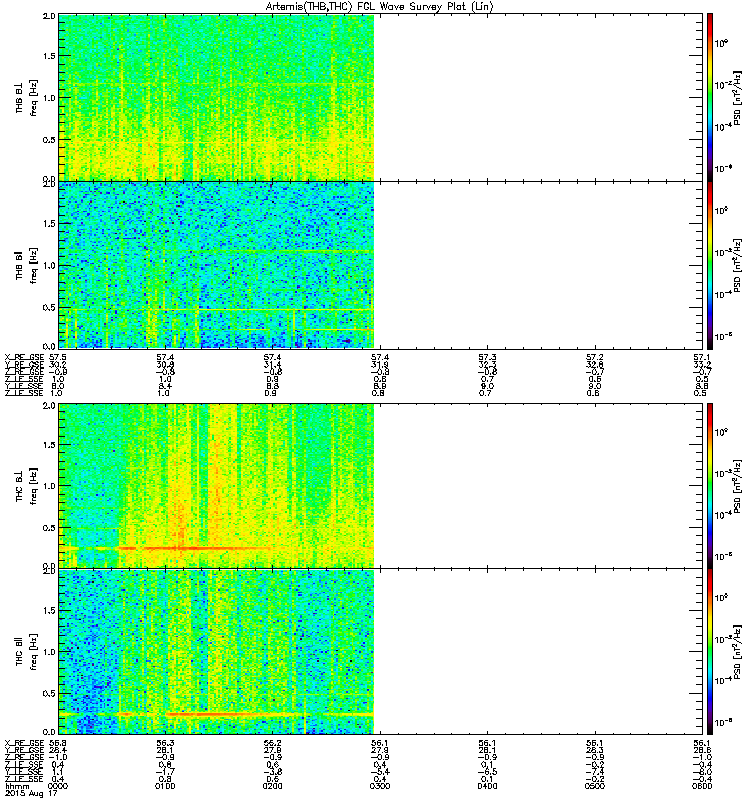750x800 pixels.
Task: Click the PSD color bar beside THB B⊥ panel
Action: (710, 97)
